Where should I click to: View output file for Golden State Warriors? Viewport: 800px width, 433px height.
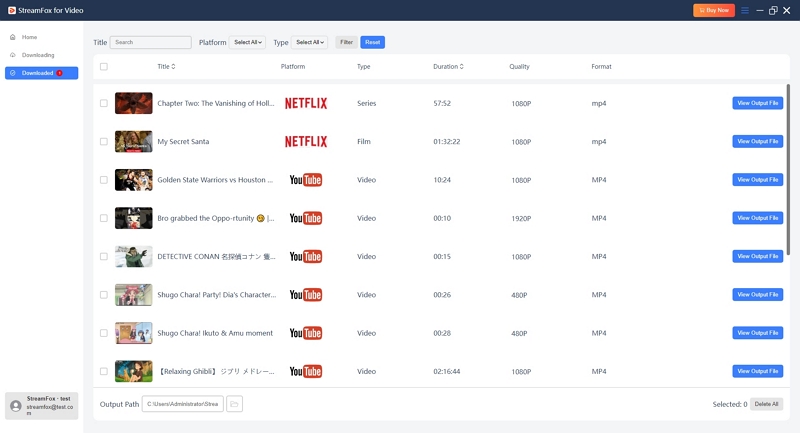[758, 180]
